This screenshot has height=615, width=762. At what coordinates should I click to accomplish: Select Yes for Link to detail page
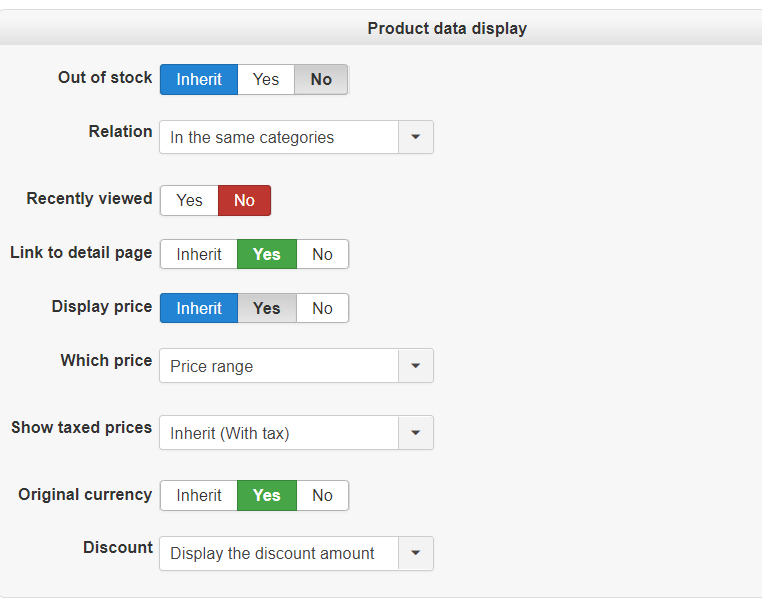click(267, 255)
